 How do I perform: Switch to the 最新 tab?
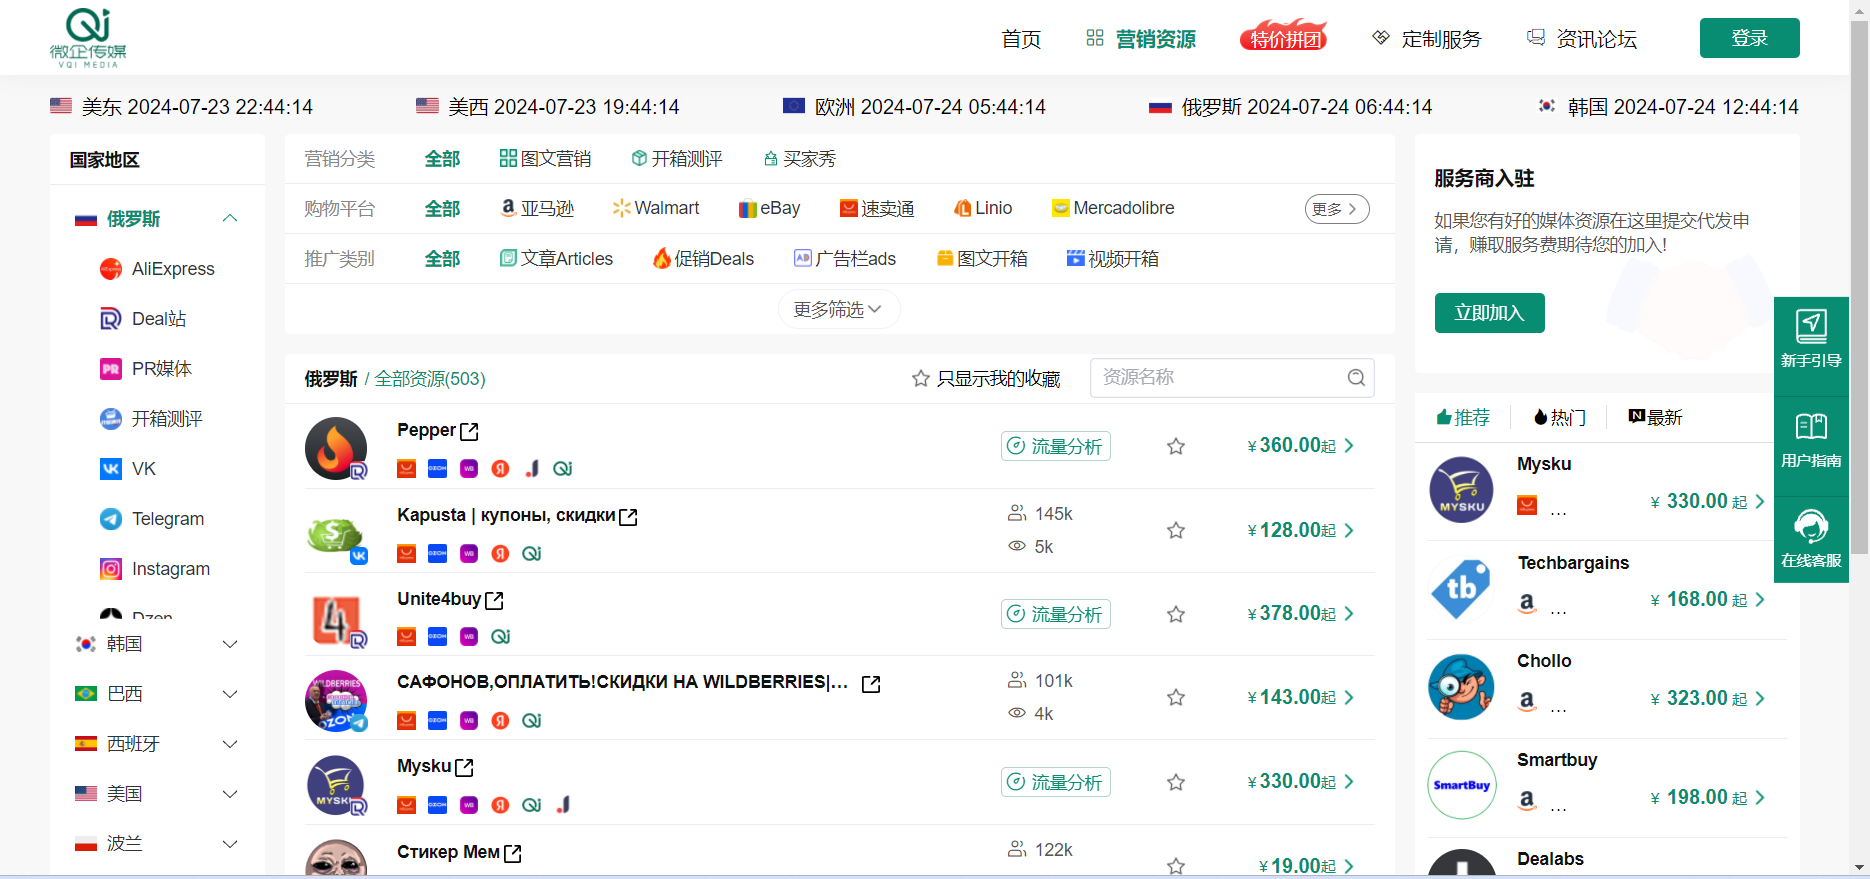tap(1656, 417)
